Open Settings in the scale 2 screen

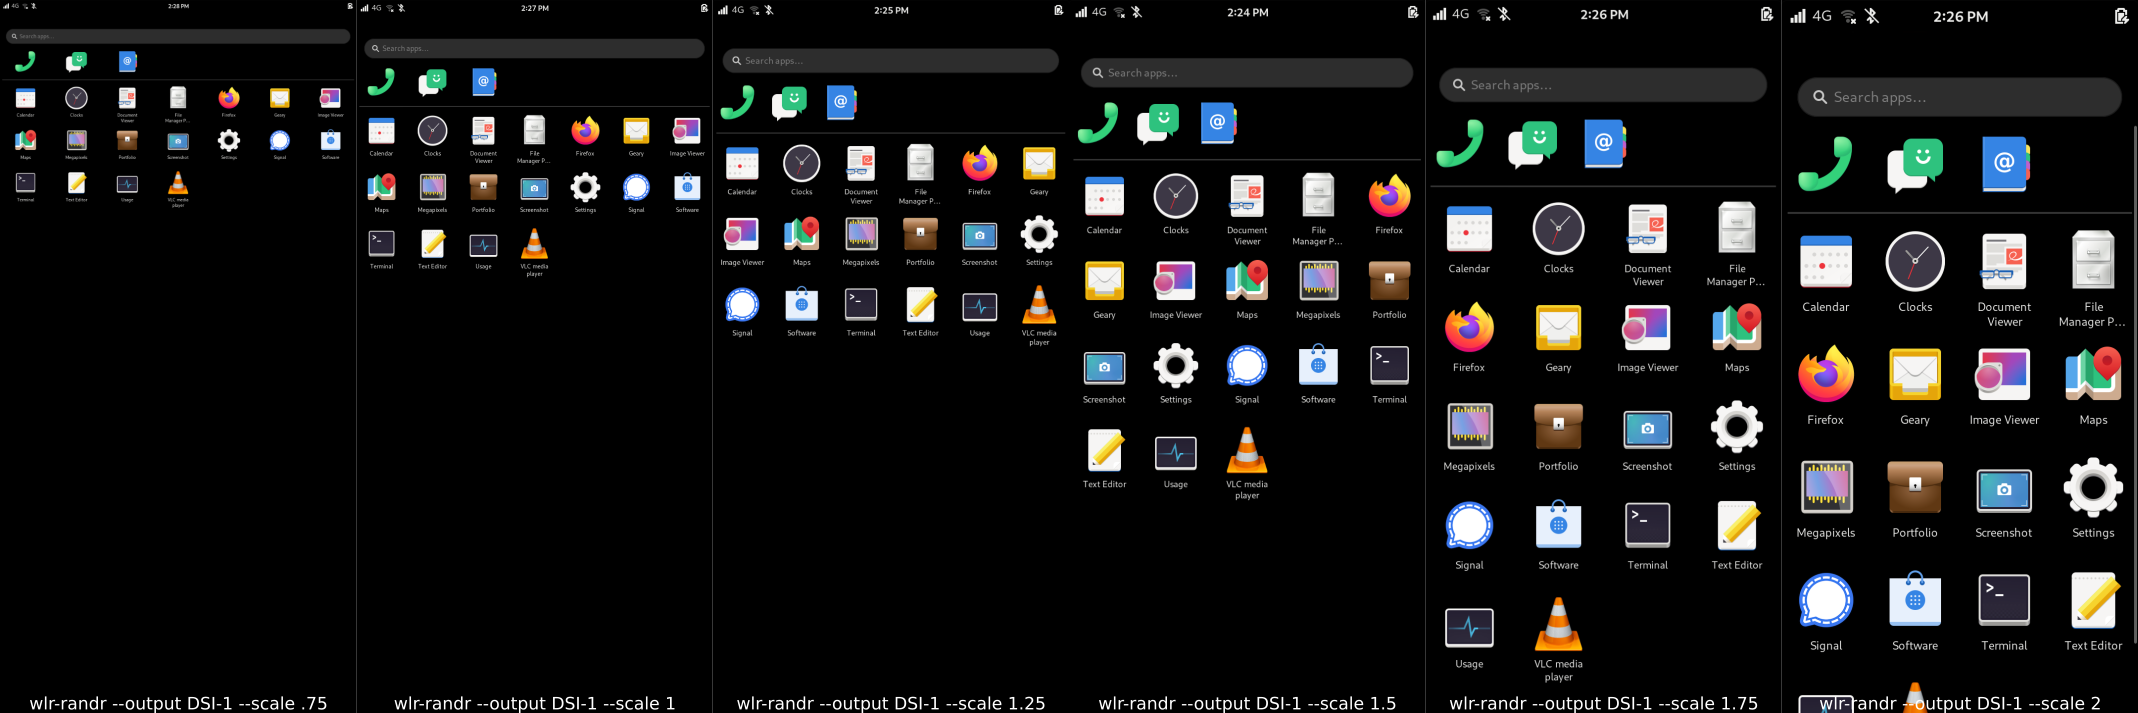pos(2093,488)
